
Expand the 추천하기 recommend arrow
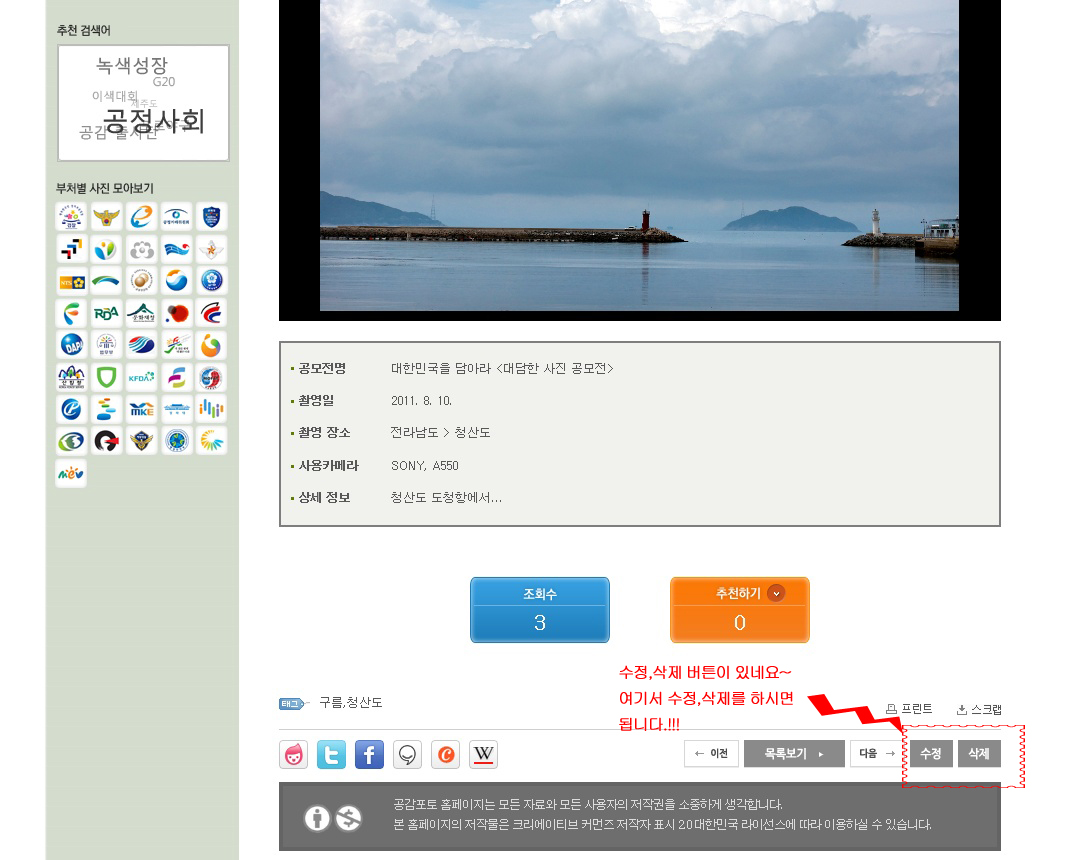point(776,593)
